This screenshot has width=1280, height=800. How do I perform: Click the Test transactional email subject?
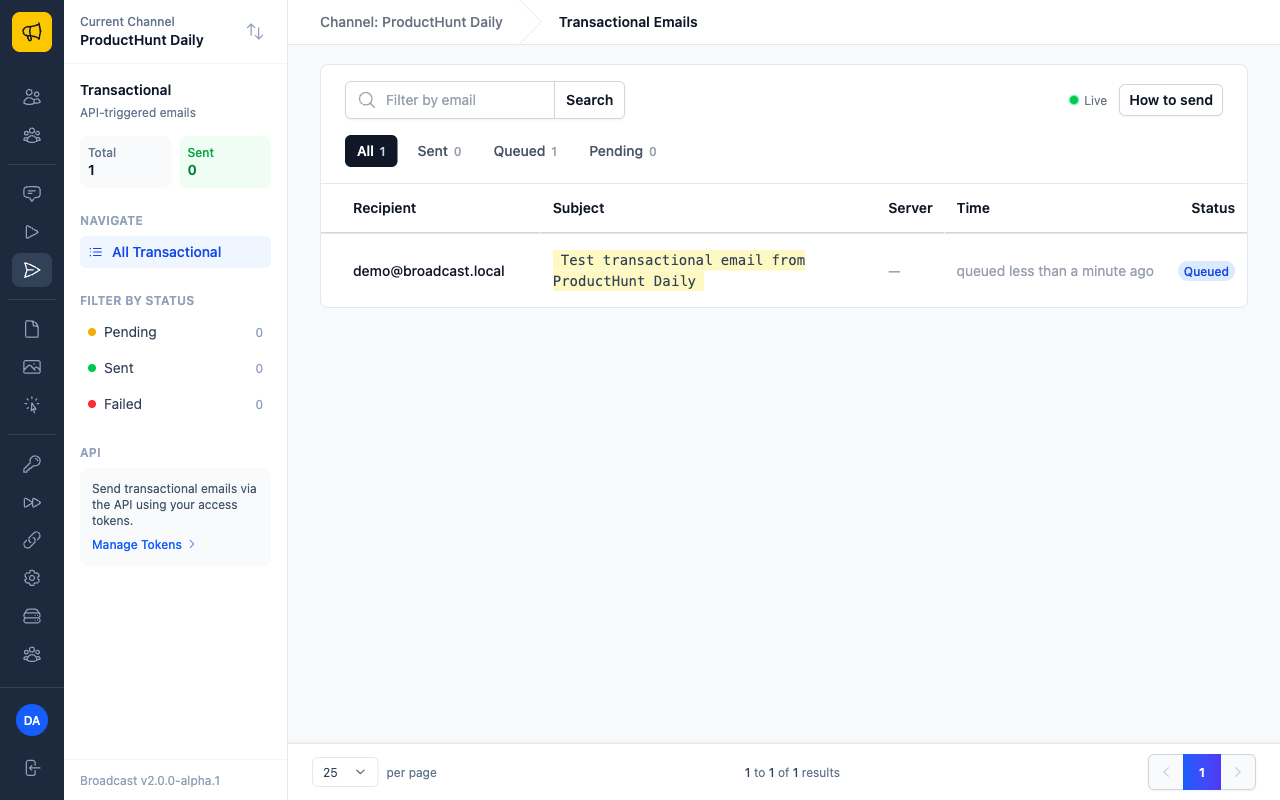tap(679, 270)
